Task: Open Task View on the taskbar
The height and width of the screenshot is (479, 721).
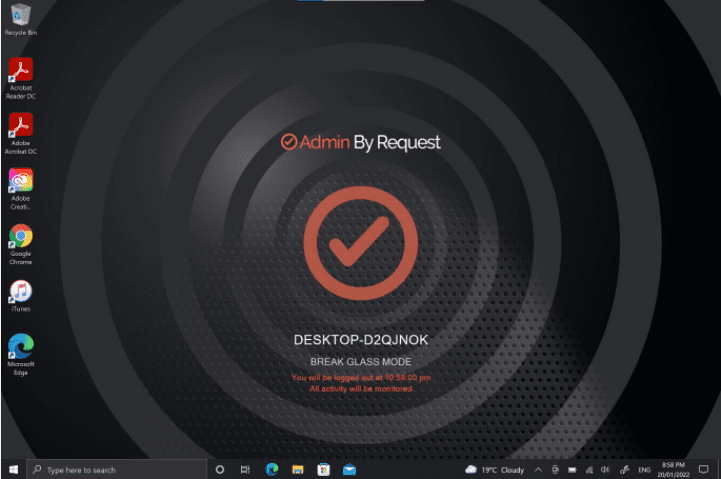Action: pyautogui.click(x=246, y=469)
